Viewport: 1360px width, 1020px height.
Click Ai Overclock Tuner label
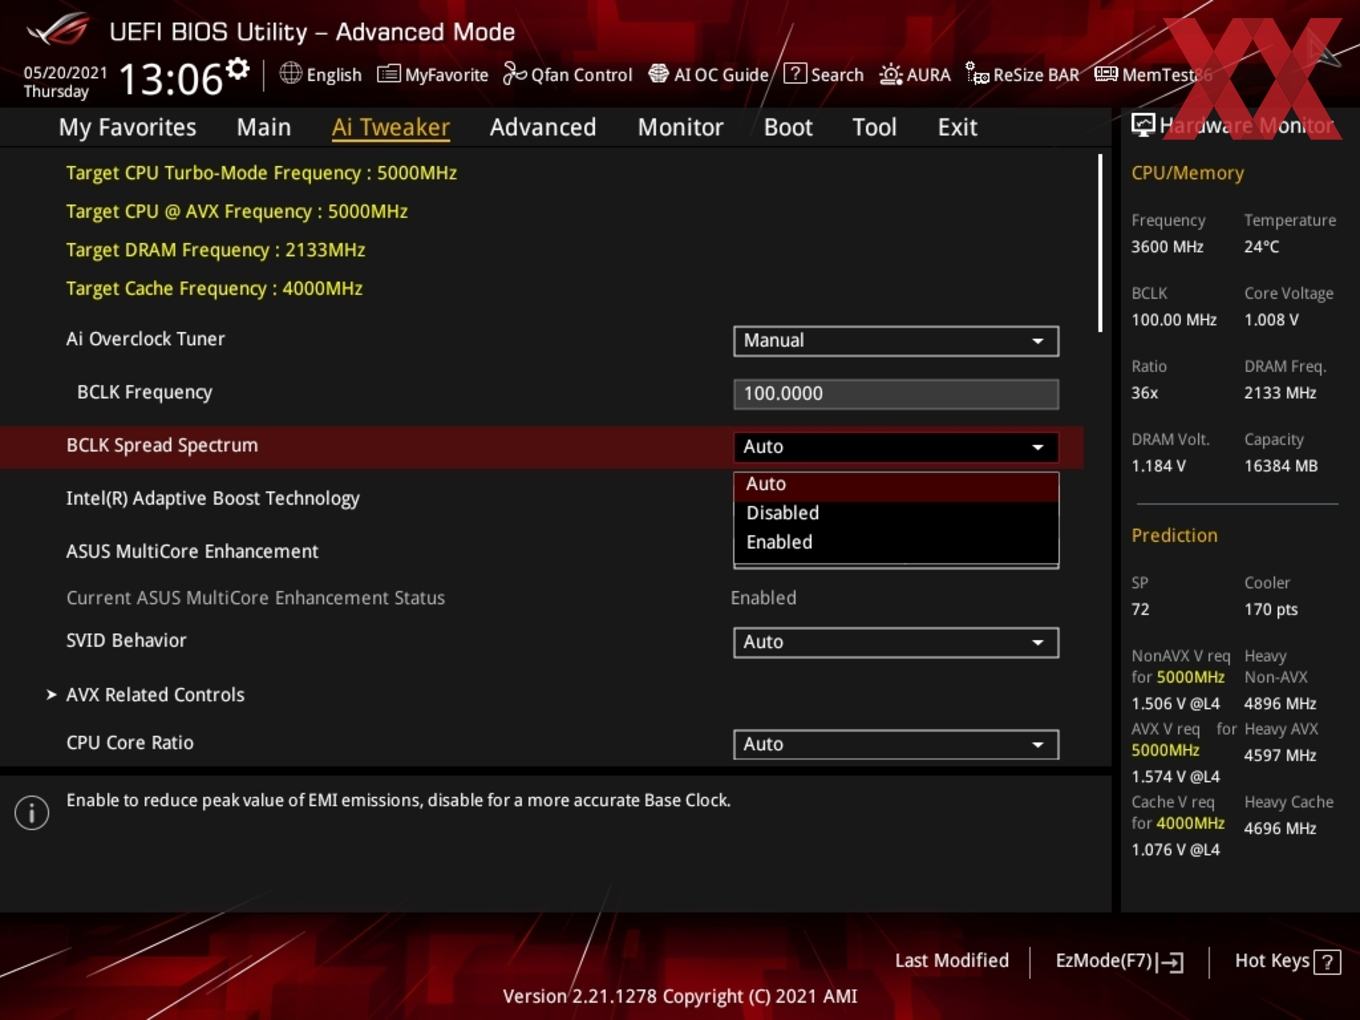(x=145, y=339)
